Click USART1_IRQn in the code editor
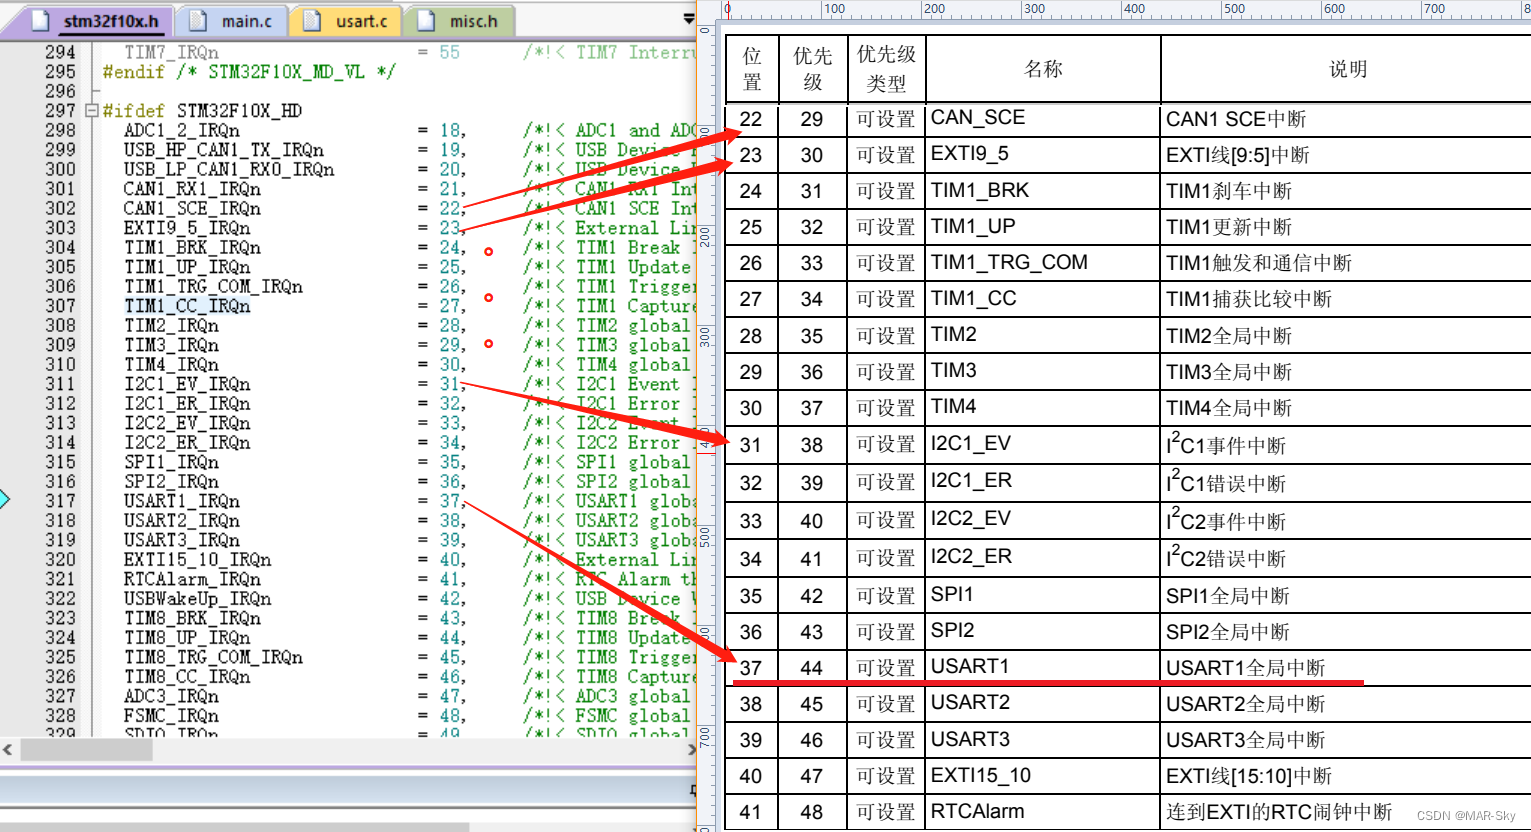 pos(181,501)
